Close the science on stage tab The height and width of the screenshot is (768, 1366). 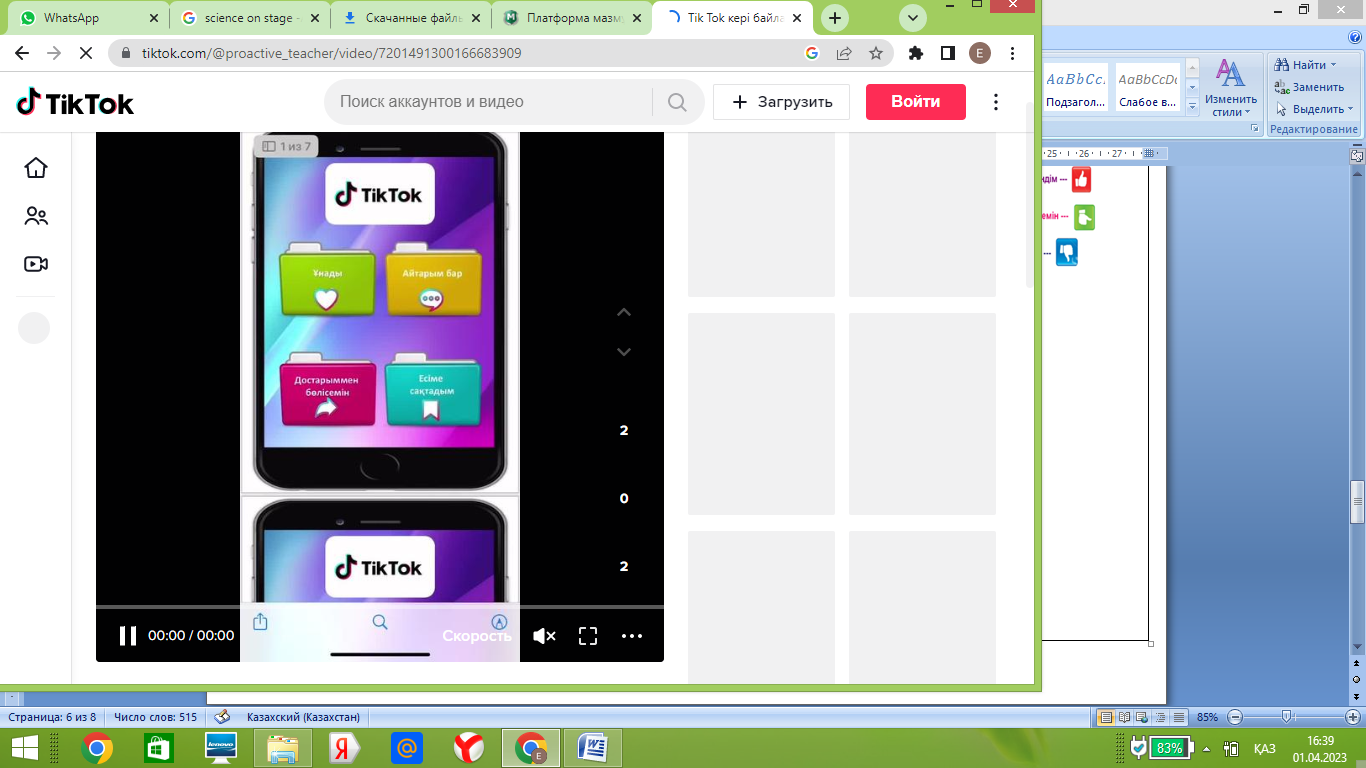[314, 18]
